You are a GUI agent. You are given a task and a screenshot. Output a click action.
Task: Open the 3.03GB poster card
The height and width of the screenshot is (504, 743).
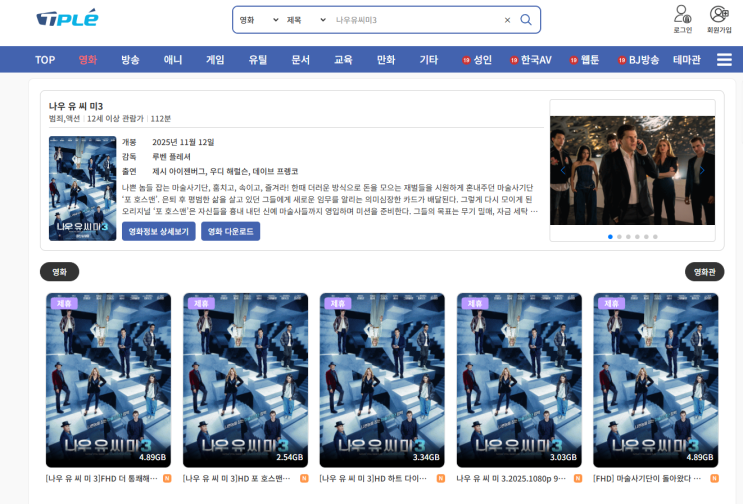519,380
